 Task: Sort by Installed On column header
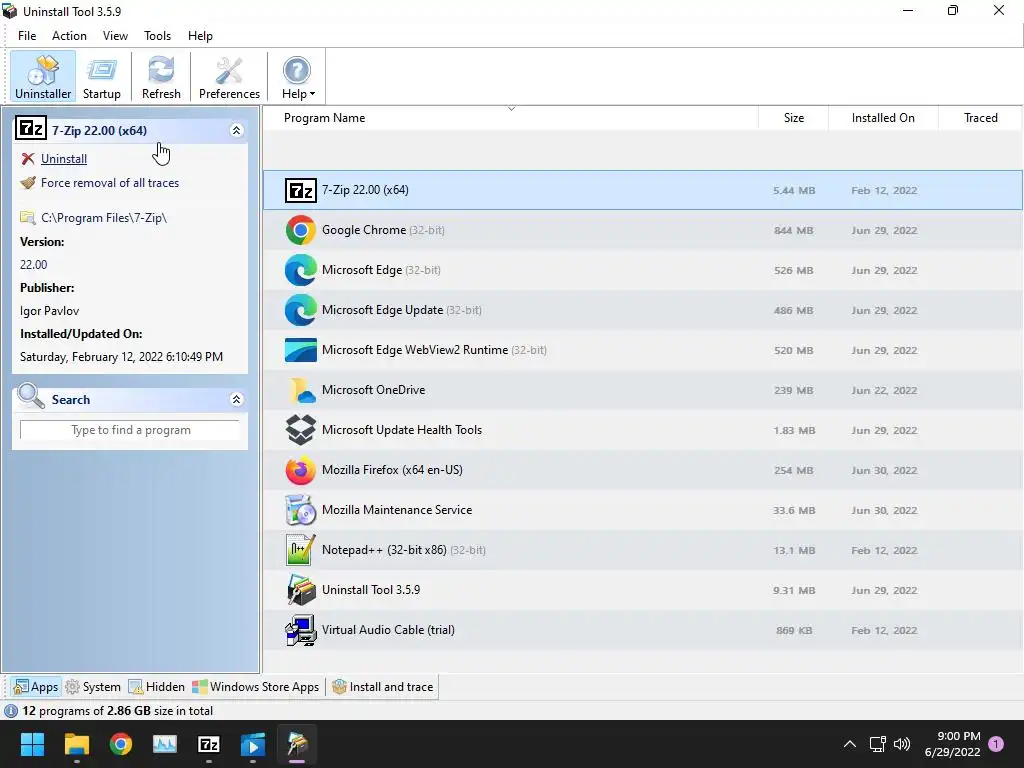coord(883,118)
